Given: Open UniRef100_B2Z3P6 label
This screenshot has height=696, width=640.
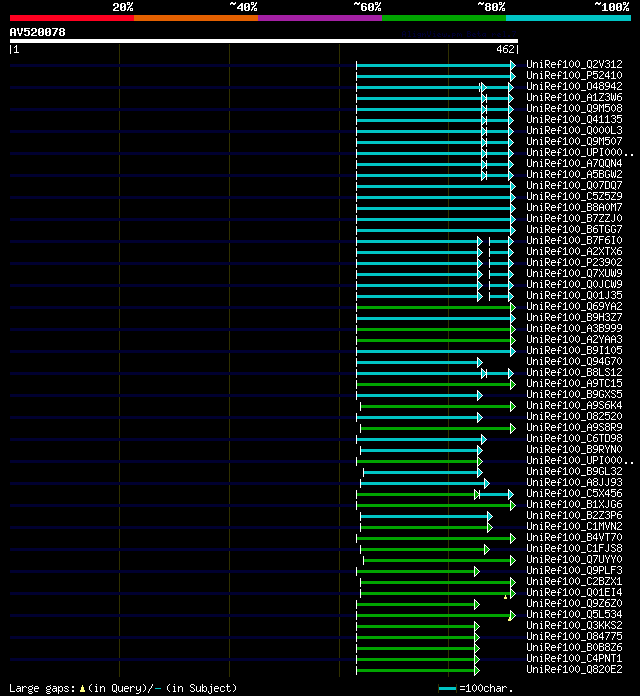Looking at the screenshot, I should pos(574,515).
